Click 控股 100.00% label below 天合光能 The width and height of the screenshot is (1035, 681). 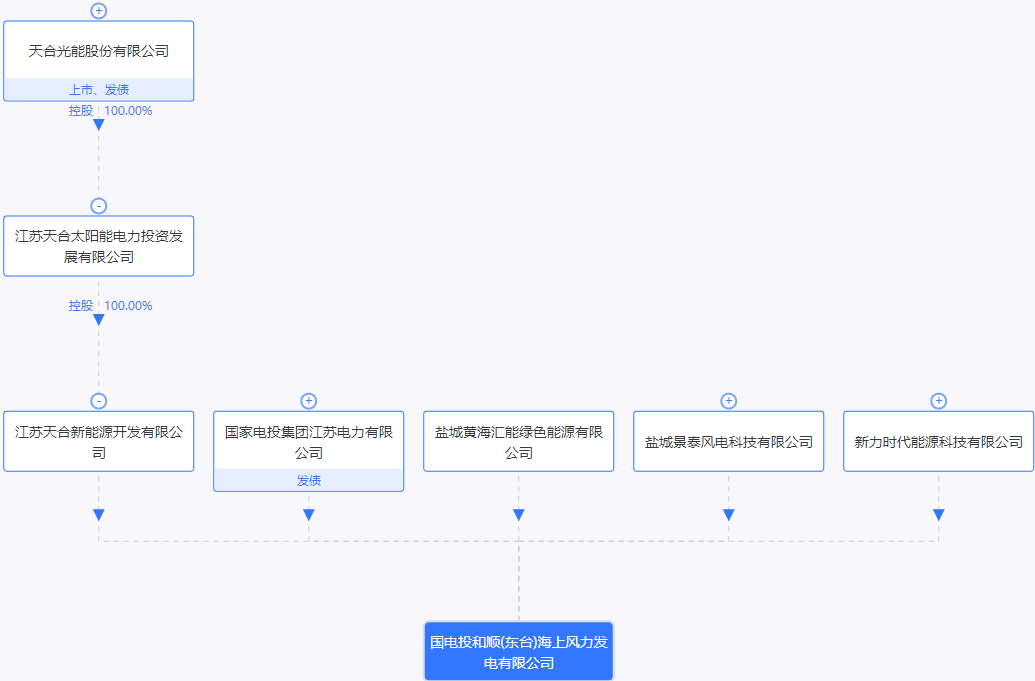pyautogui.click(x=110, y=111)
